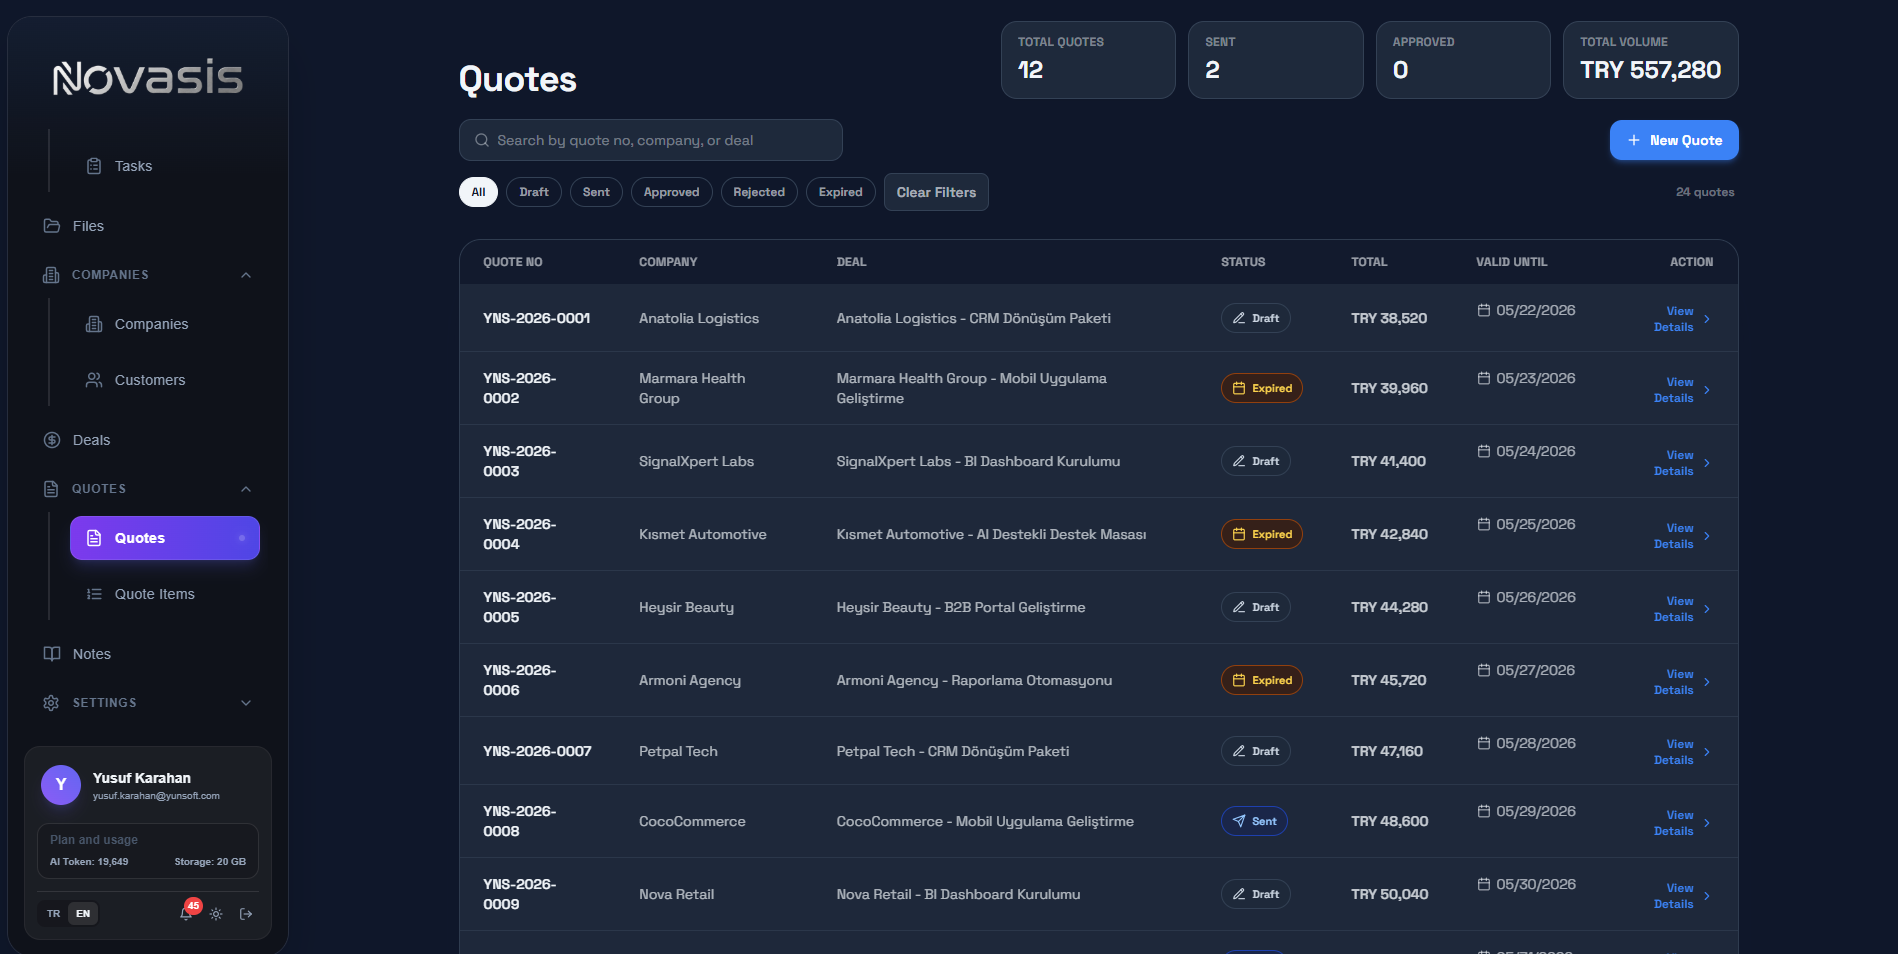Screen dimensions: 1898x954
Task: Click the calendar icon beside 05/29/2026
Action: pyautogui.click(x=1484, y=811)
